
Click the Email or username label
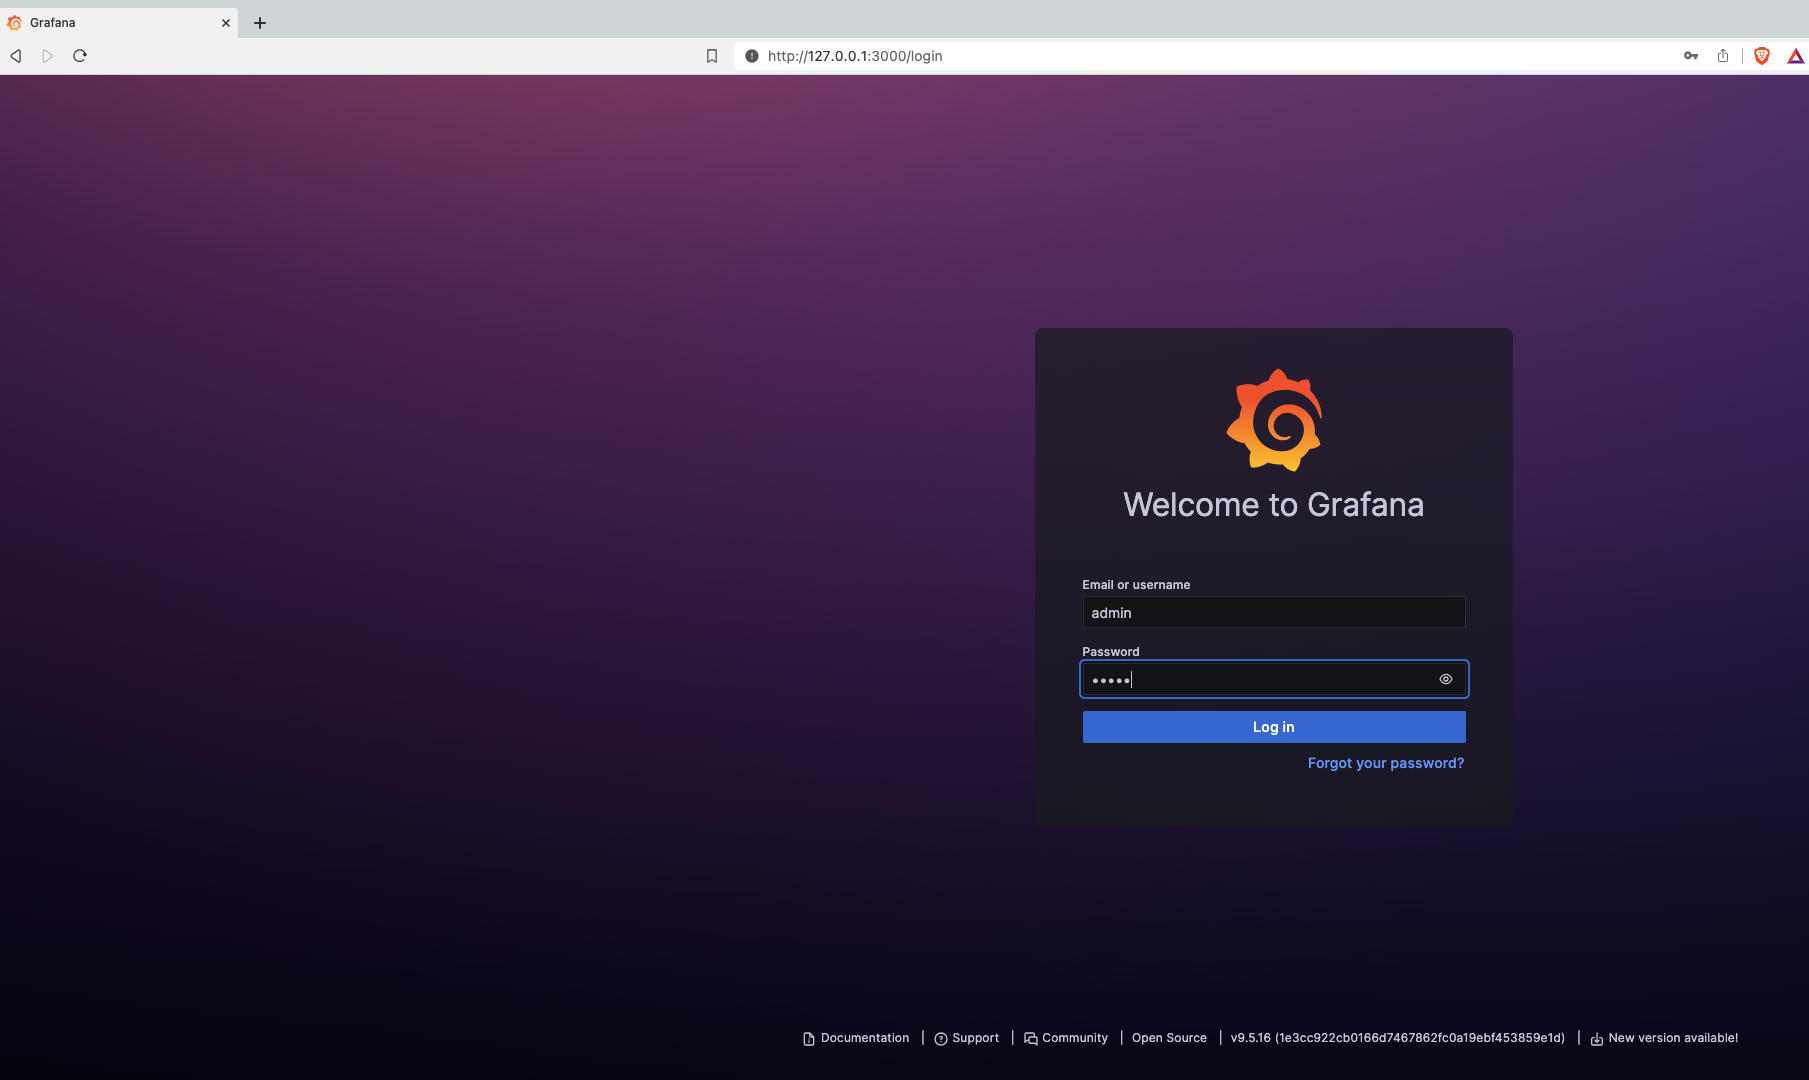1136,585
